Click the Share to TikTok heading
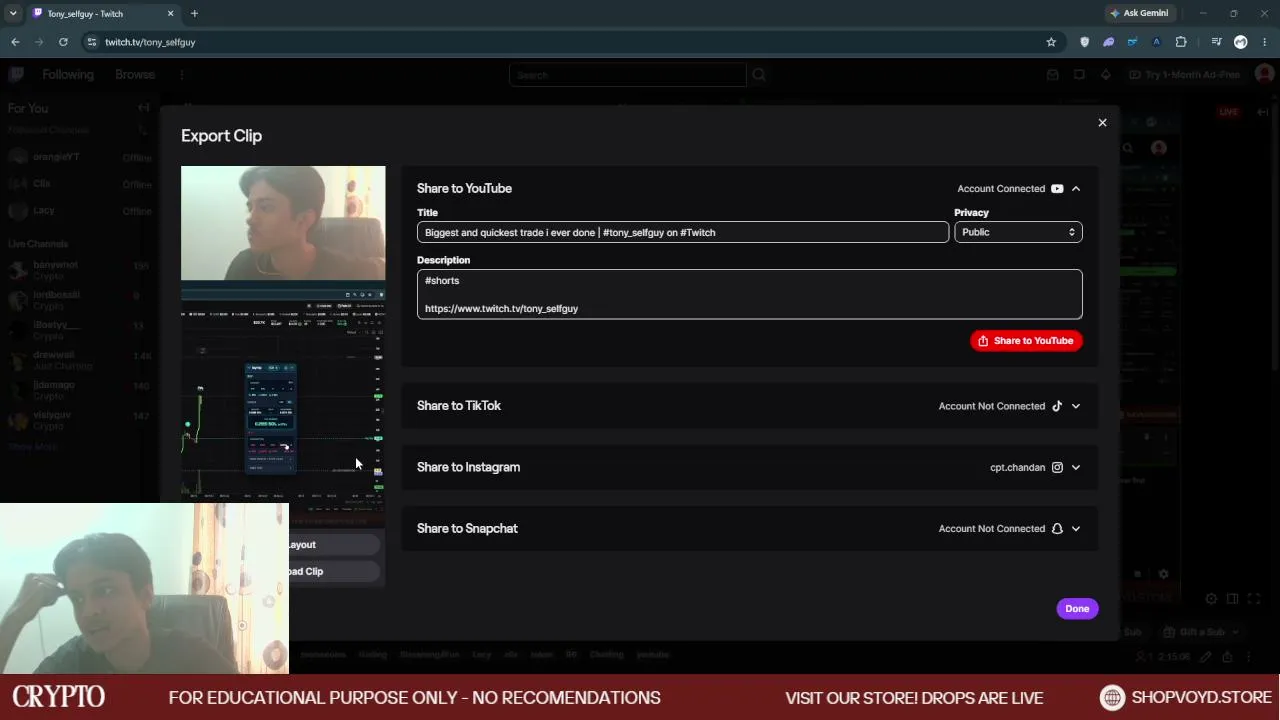1280x720 pixels. tap(459, 406)
